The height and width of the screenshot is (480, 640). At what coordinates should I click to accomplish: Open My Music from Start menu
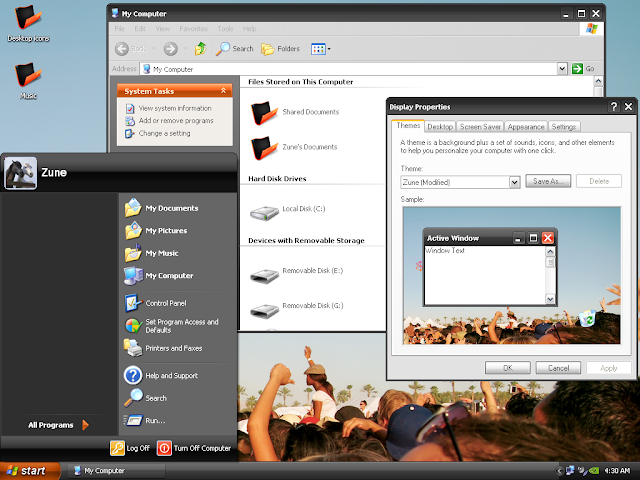tap(152, 253)
